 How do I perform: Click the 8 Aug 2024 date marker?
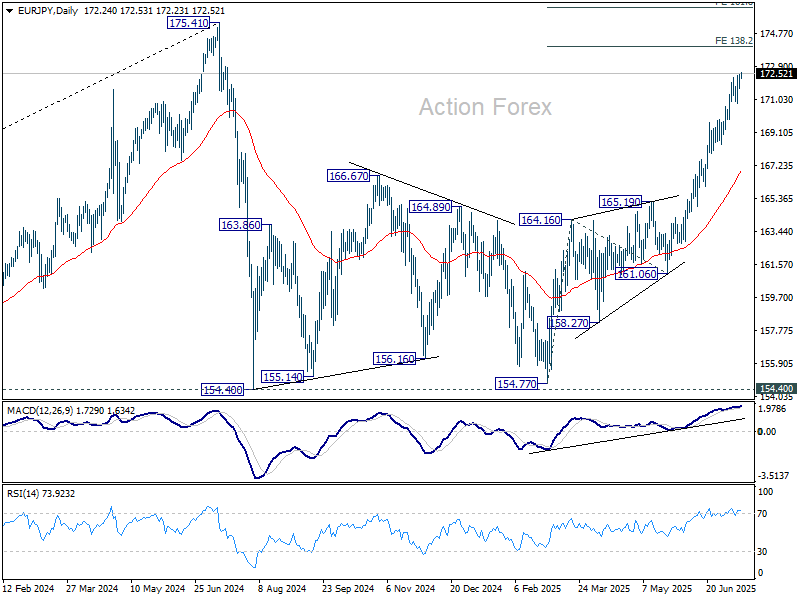click(279, 590)
